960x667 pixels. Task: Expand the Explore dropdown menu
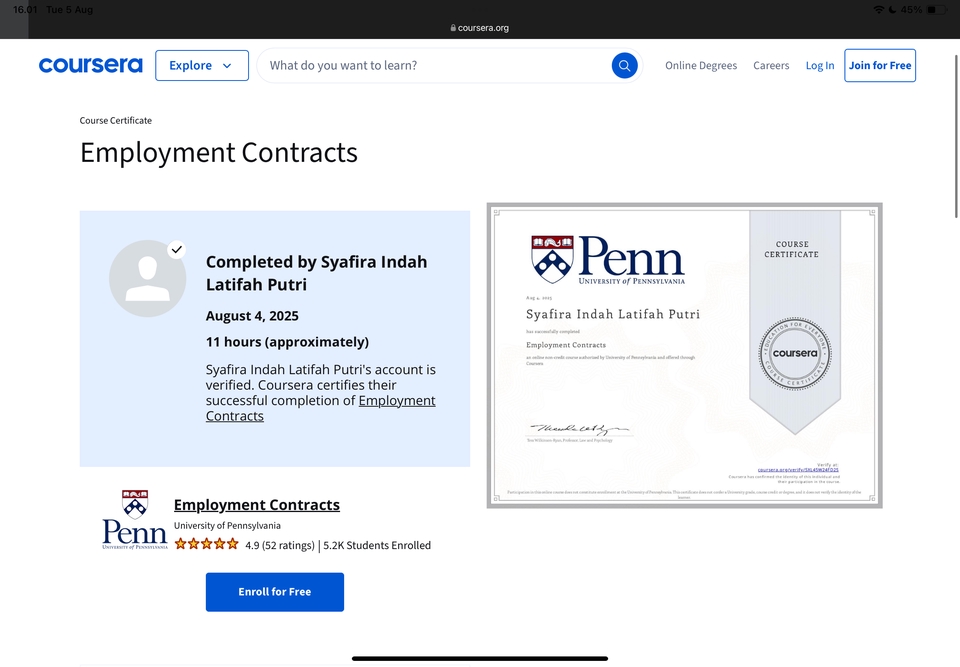(x=201, y=66)
